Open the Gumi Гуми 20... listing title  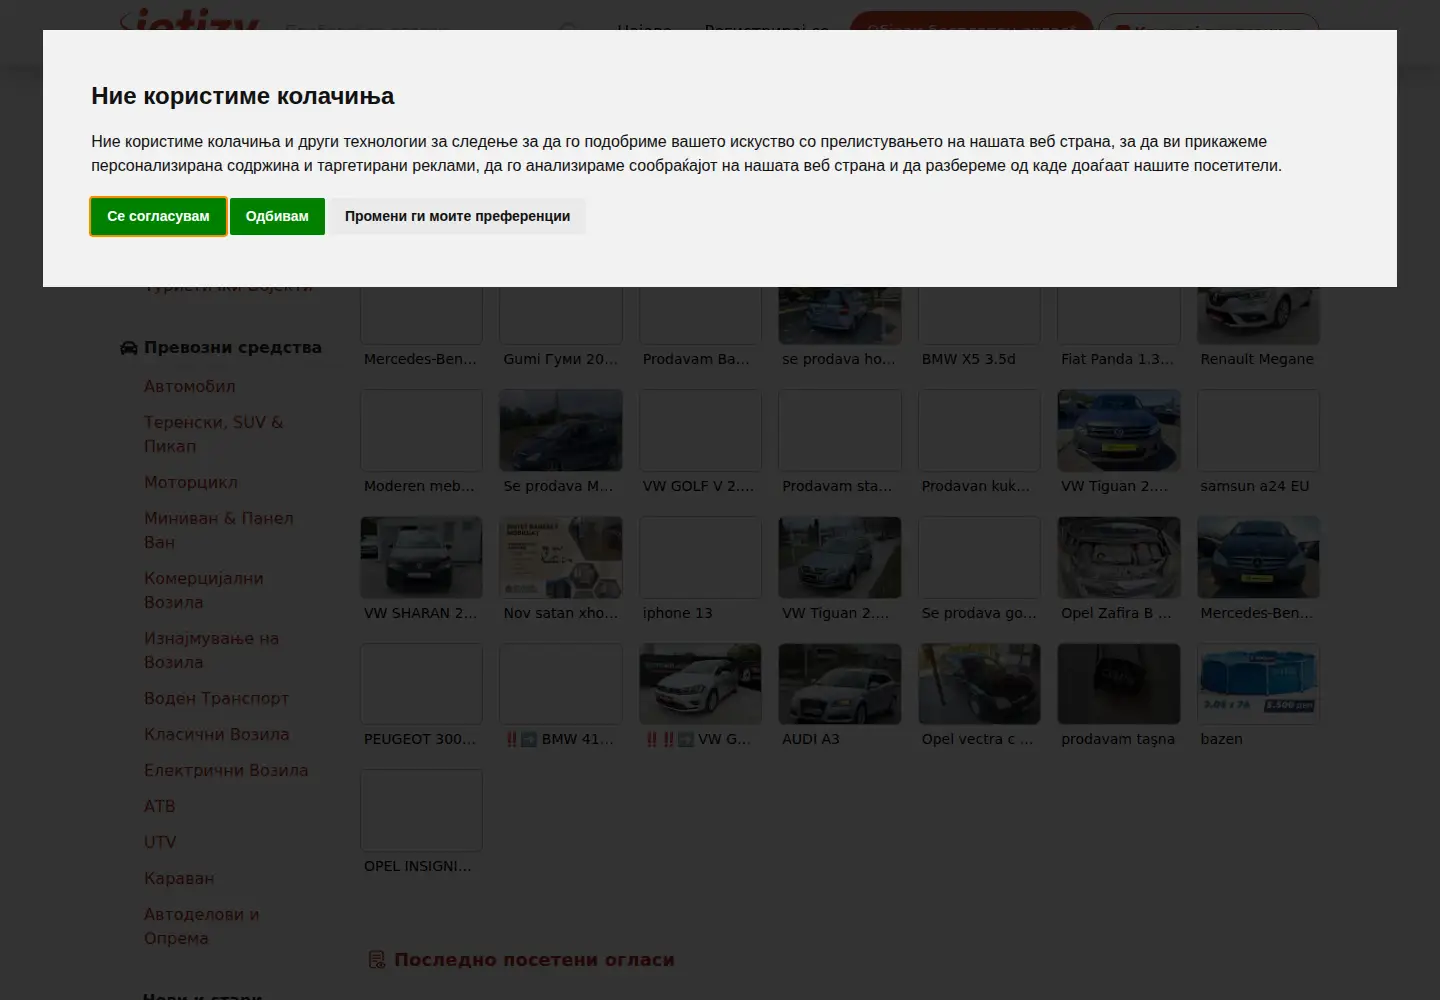[x=560, y=359]
